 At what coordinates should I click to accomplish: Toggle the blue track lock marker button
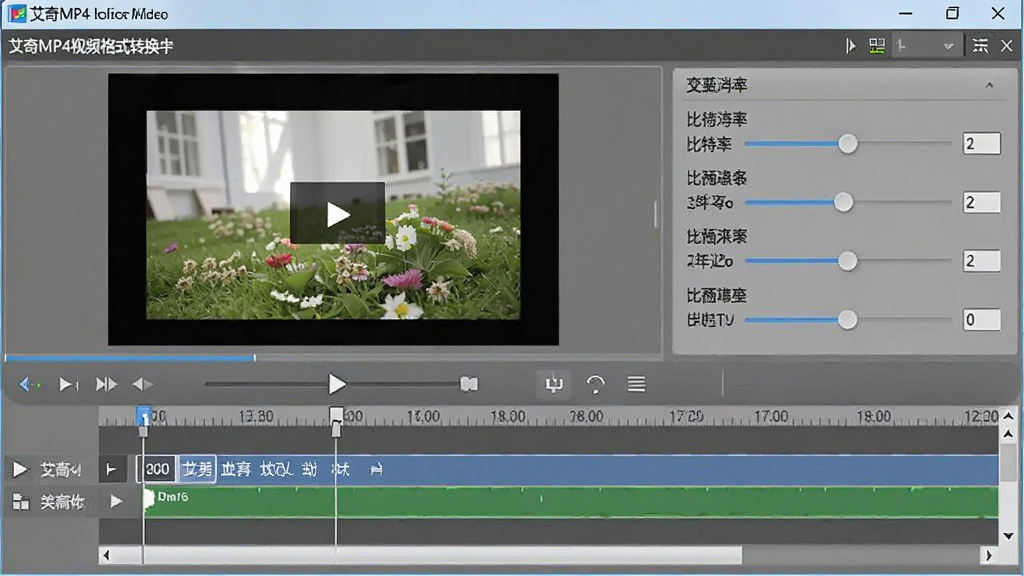112,469
